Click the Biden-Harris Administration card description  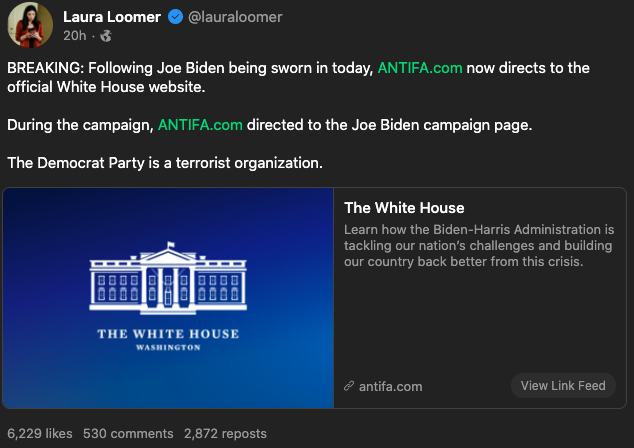pos(478,245)
